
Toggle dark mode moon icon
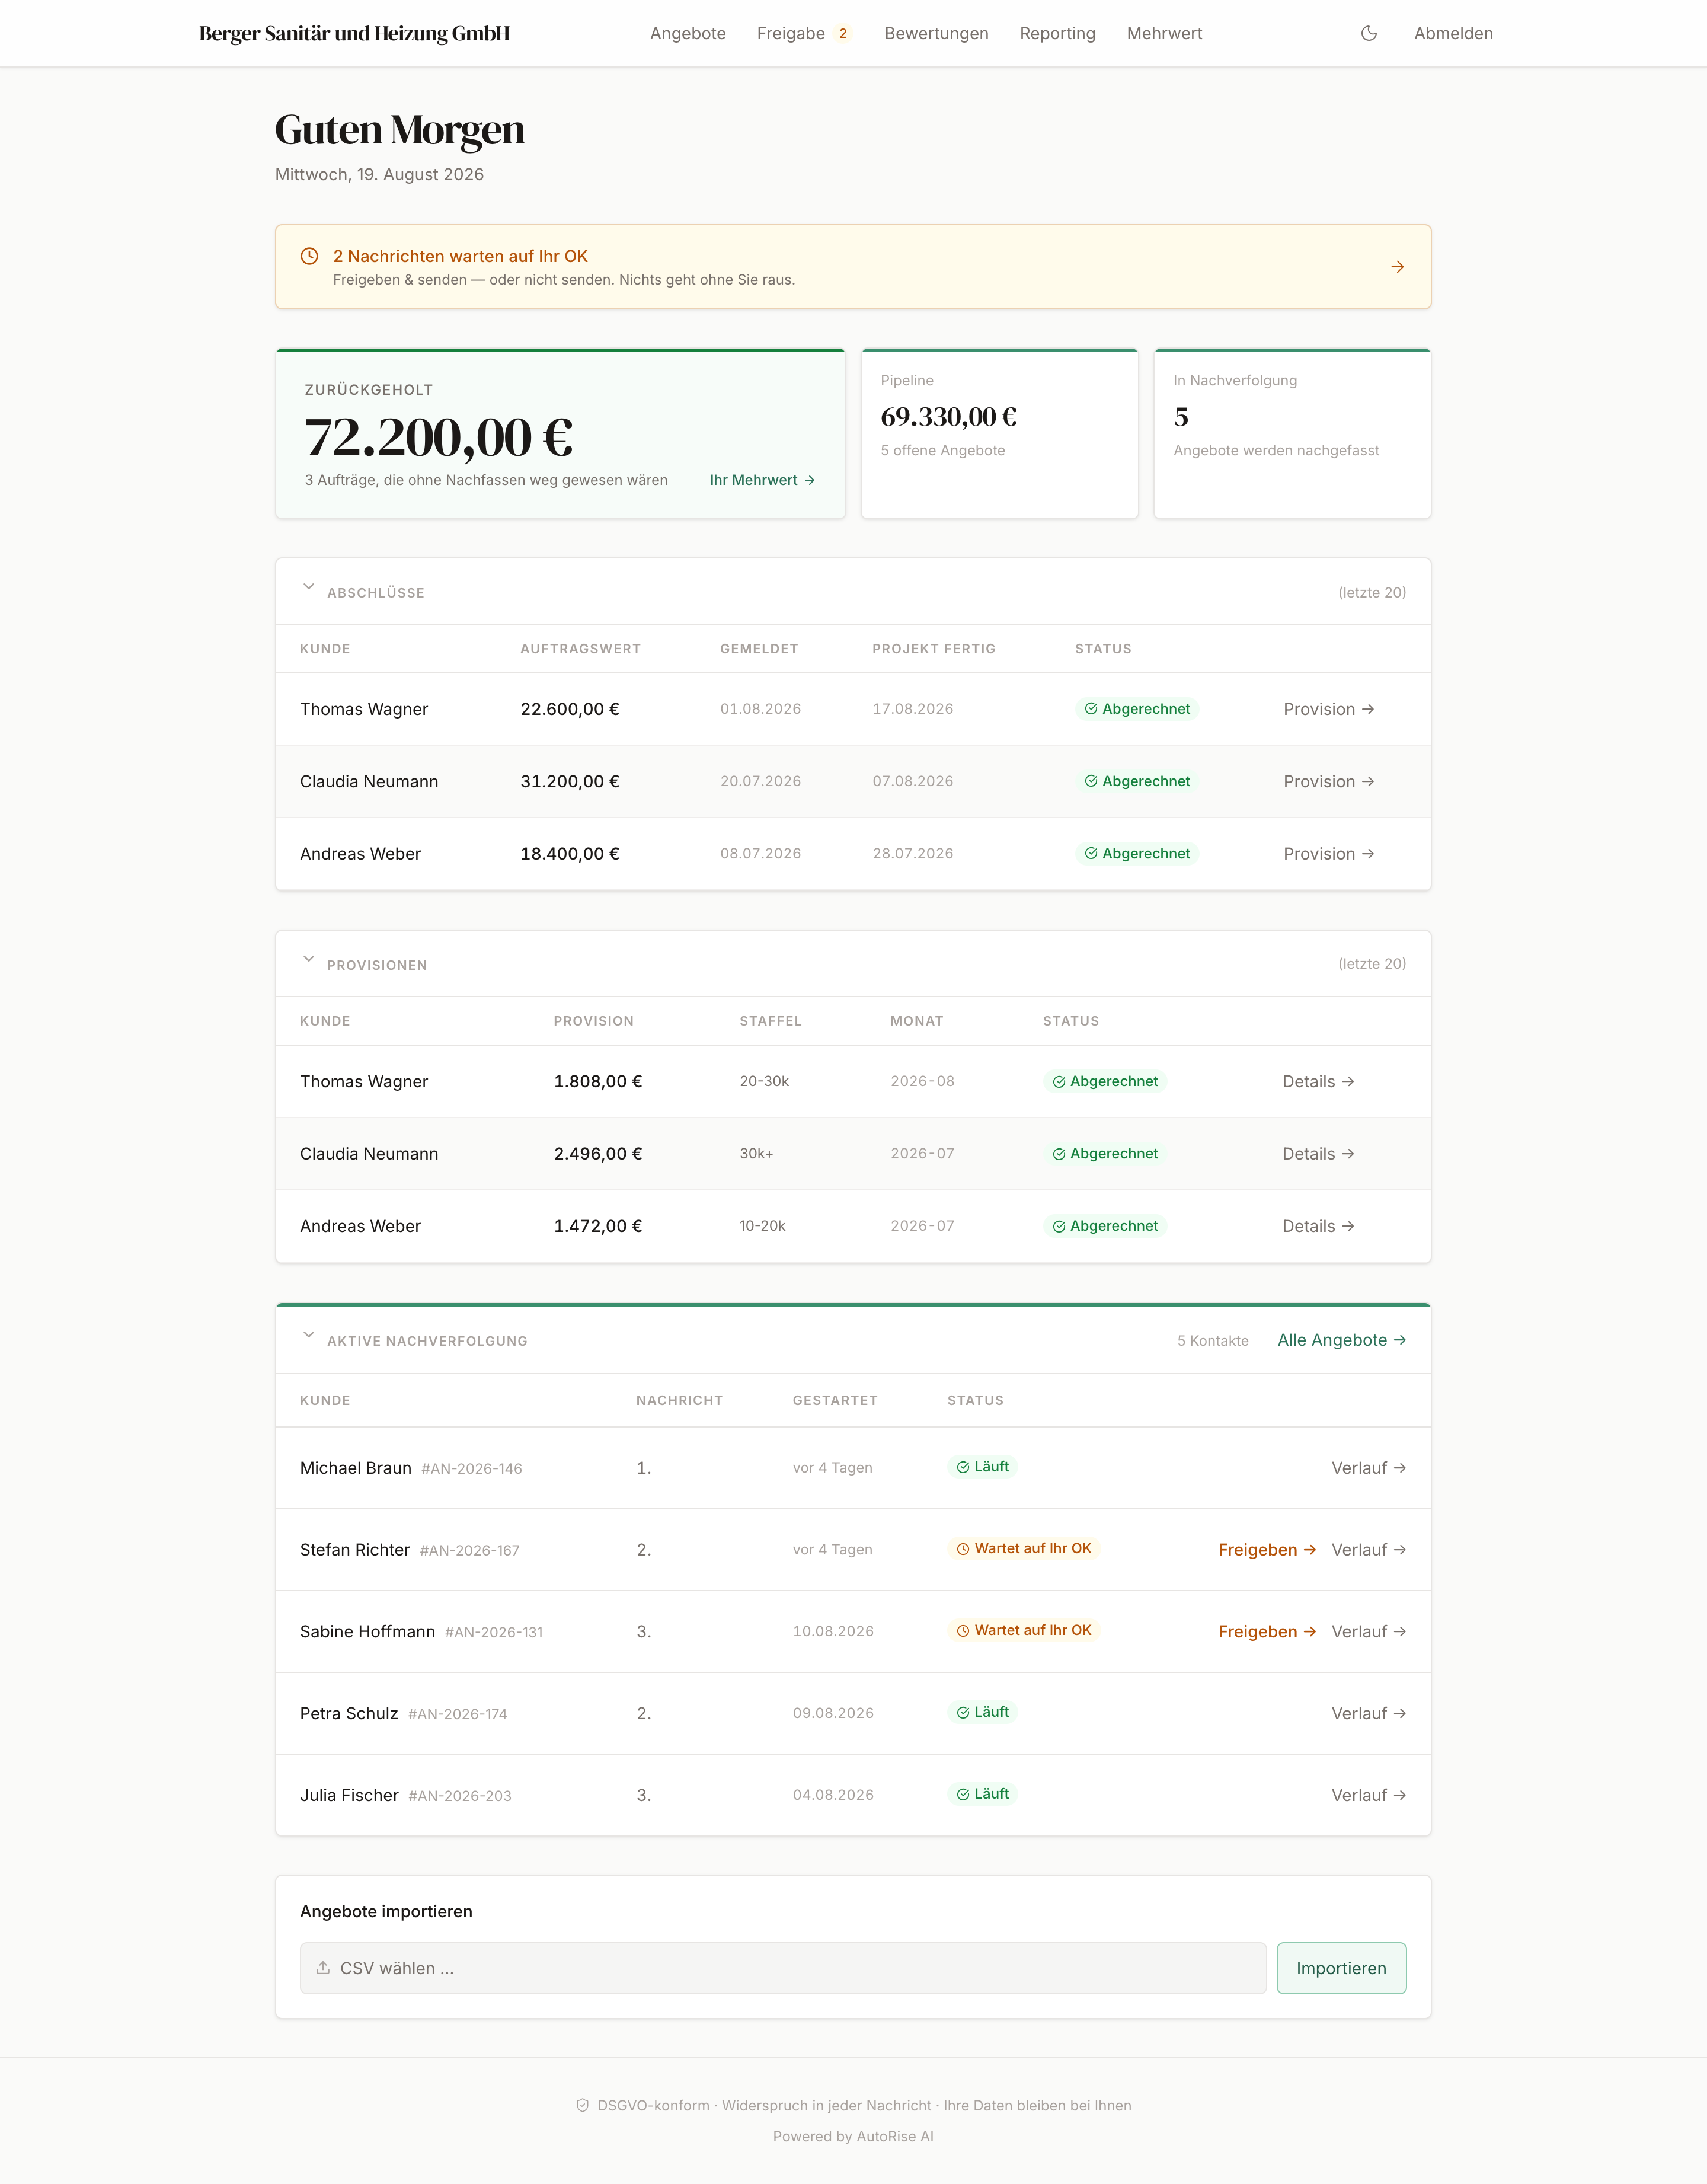coord(1369,33)
